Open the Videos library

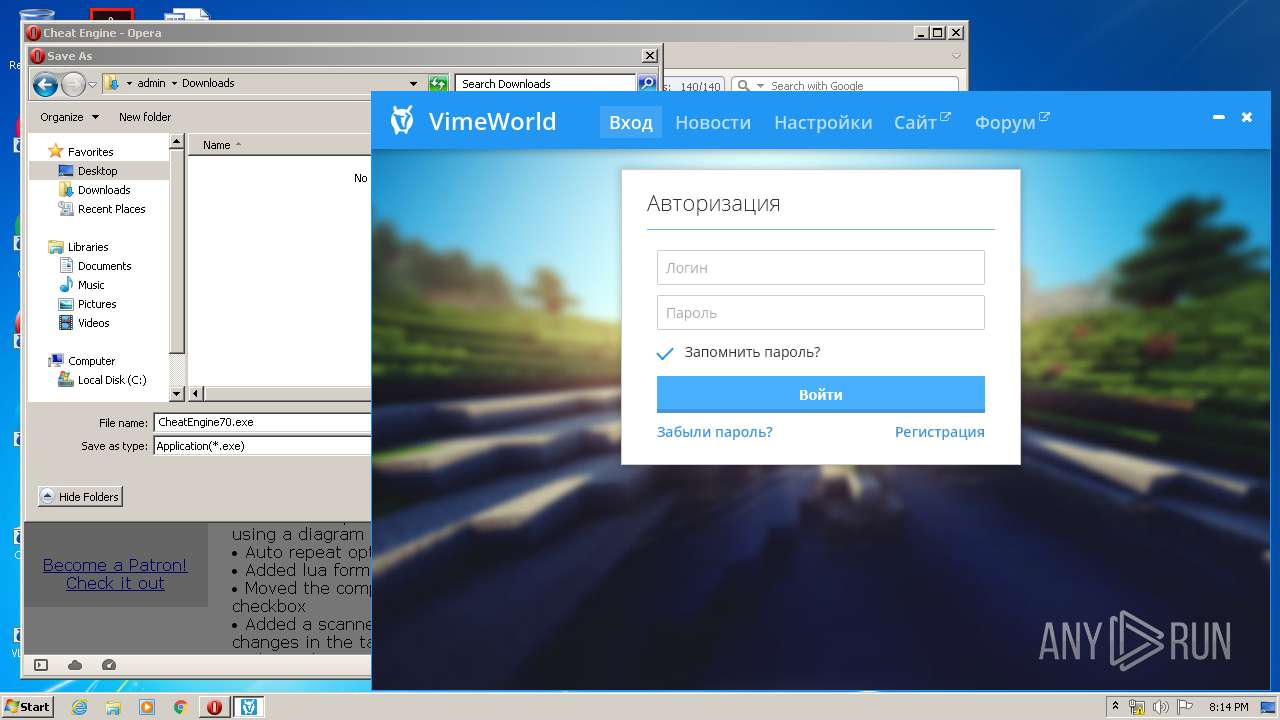pyautogui.click(x=84, y=323)
